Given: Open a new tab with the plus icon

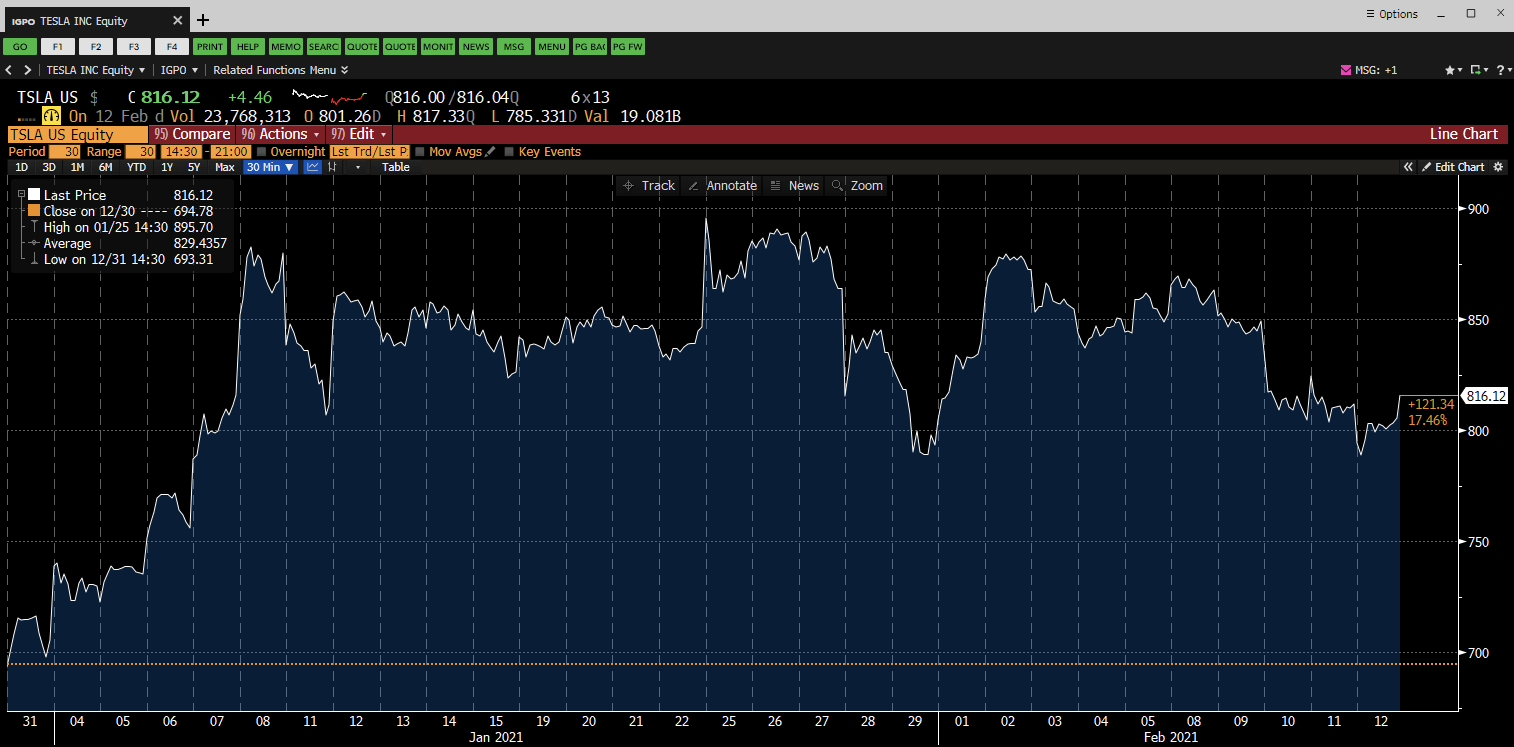Looking at the screenshot, I should click(x=203, y=20).
